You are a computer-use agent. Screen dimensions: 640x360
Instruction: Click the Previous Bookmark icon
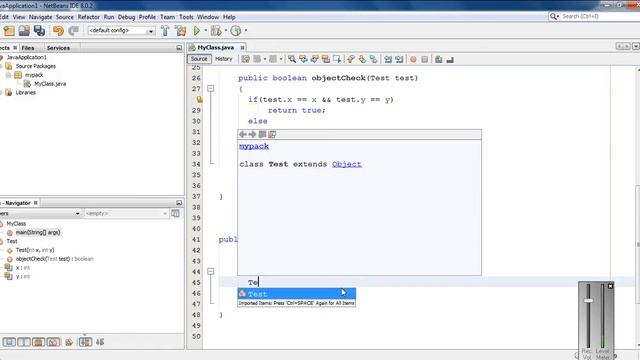[351, 59]
